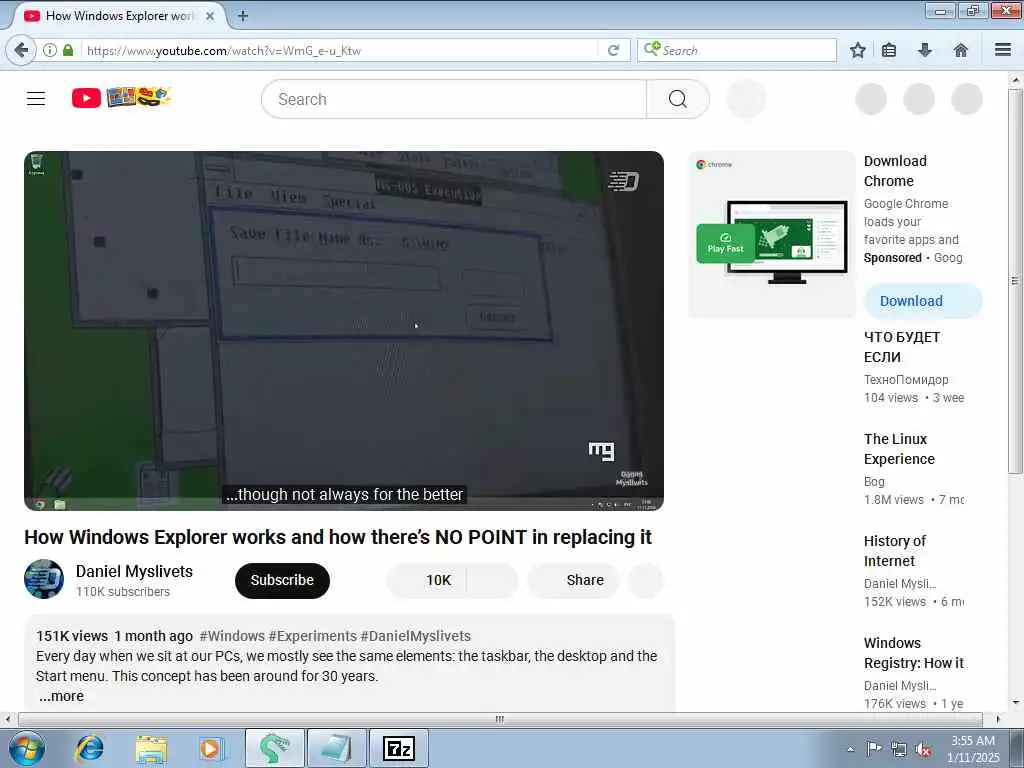1024x768 pixels.
Task: Go to browser home page icon
Action: (x=961, y=50)
